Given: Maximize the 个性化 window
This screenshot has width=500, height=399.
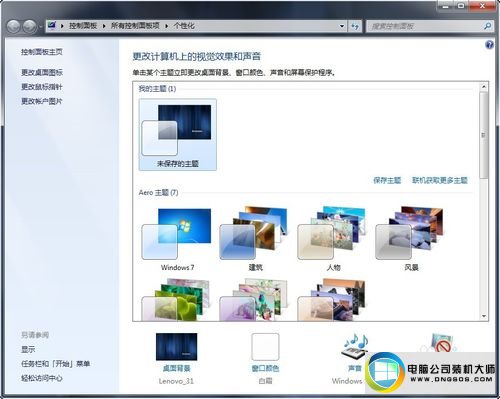Looking at the screenshot, I should (x=461, y=6).
